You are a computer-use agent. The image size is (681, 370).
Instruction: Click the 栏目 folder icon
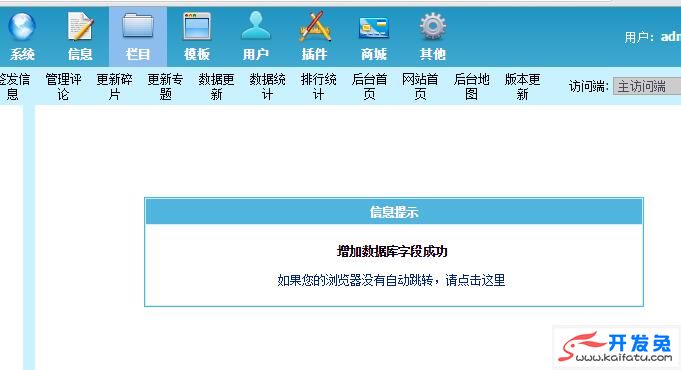pos(138,26)
